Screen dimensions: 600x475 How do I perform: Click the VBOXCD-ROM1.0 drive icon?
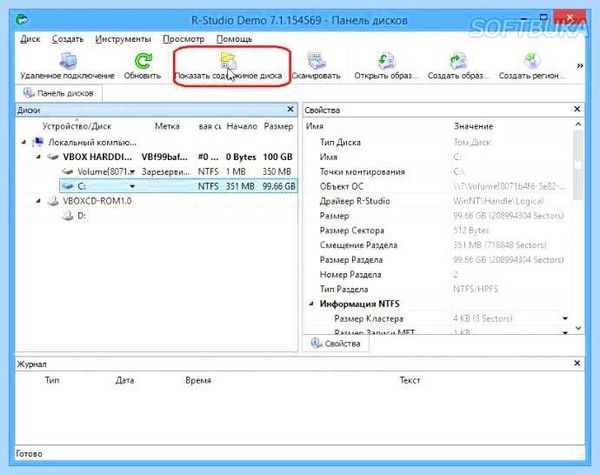pyautogui.click(x=53, y=201)
